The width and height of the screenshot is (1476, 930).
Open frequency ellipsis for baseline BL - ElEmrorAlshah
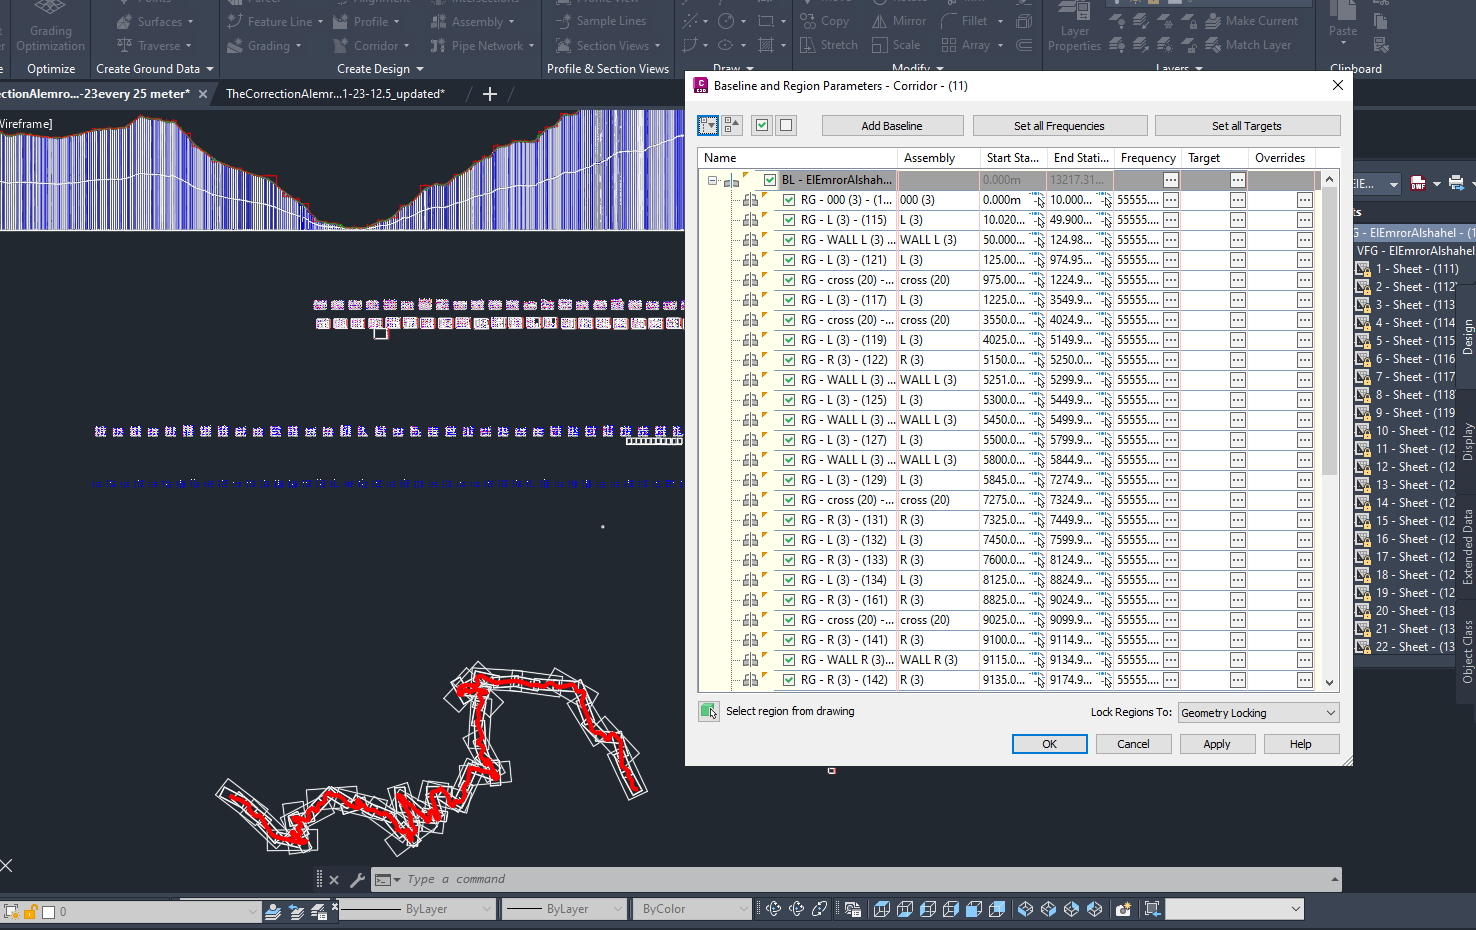1171,180
